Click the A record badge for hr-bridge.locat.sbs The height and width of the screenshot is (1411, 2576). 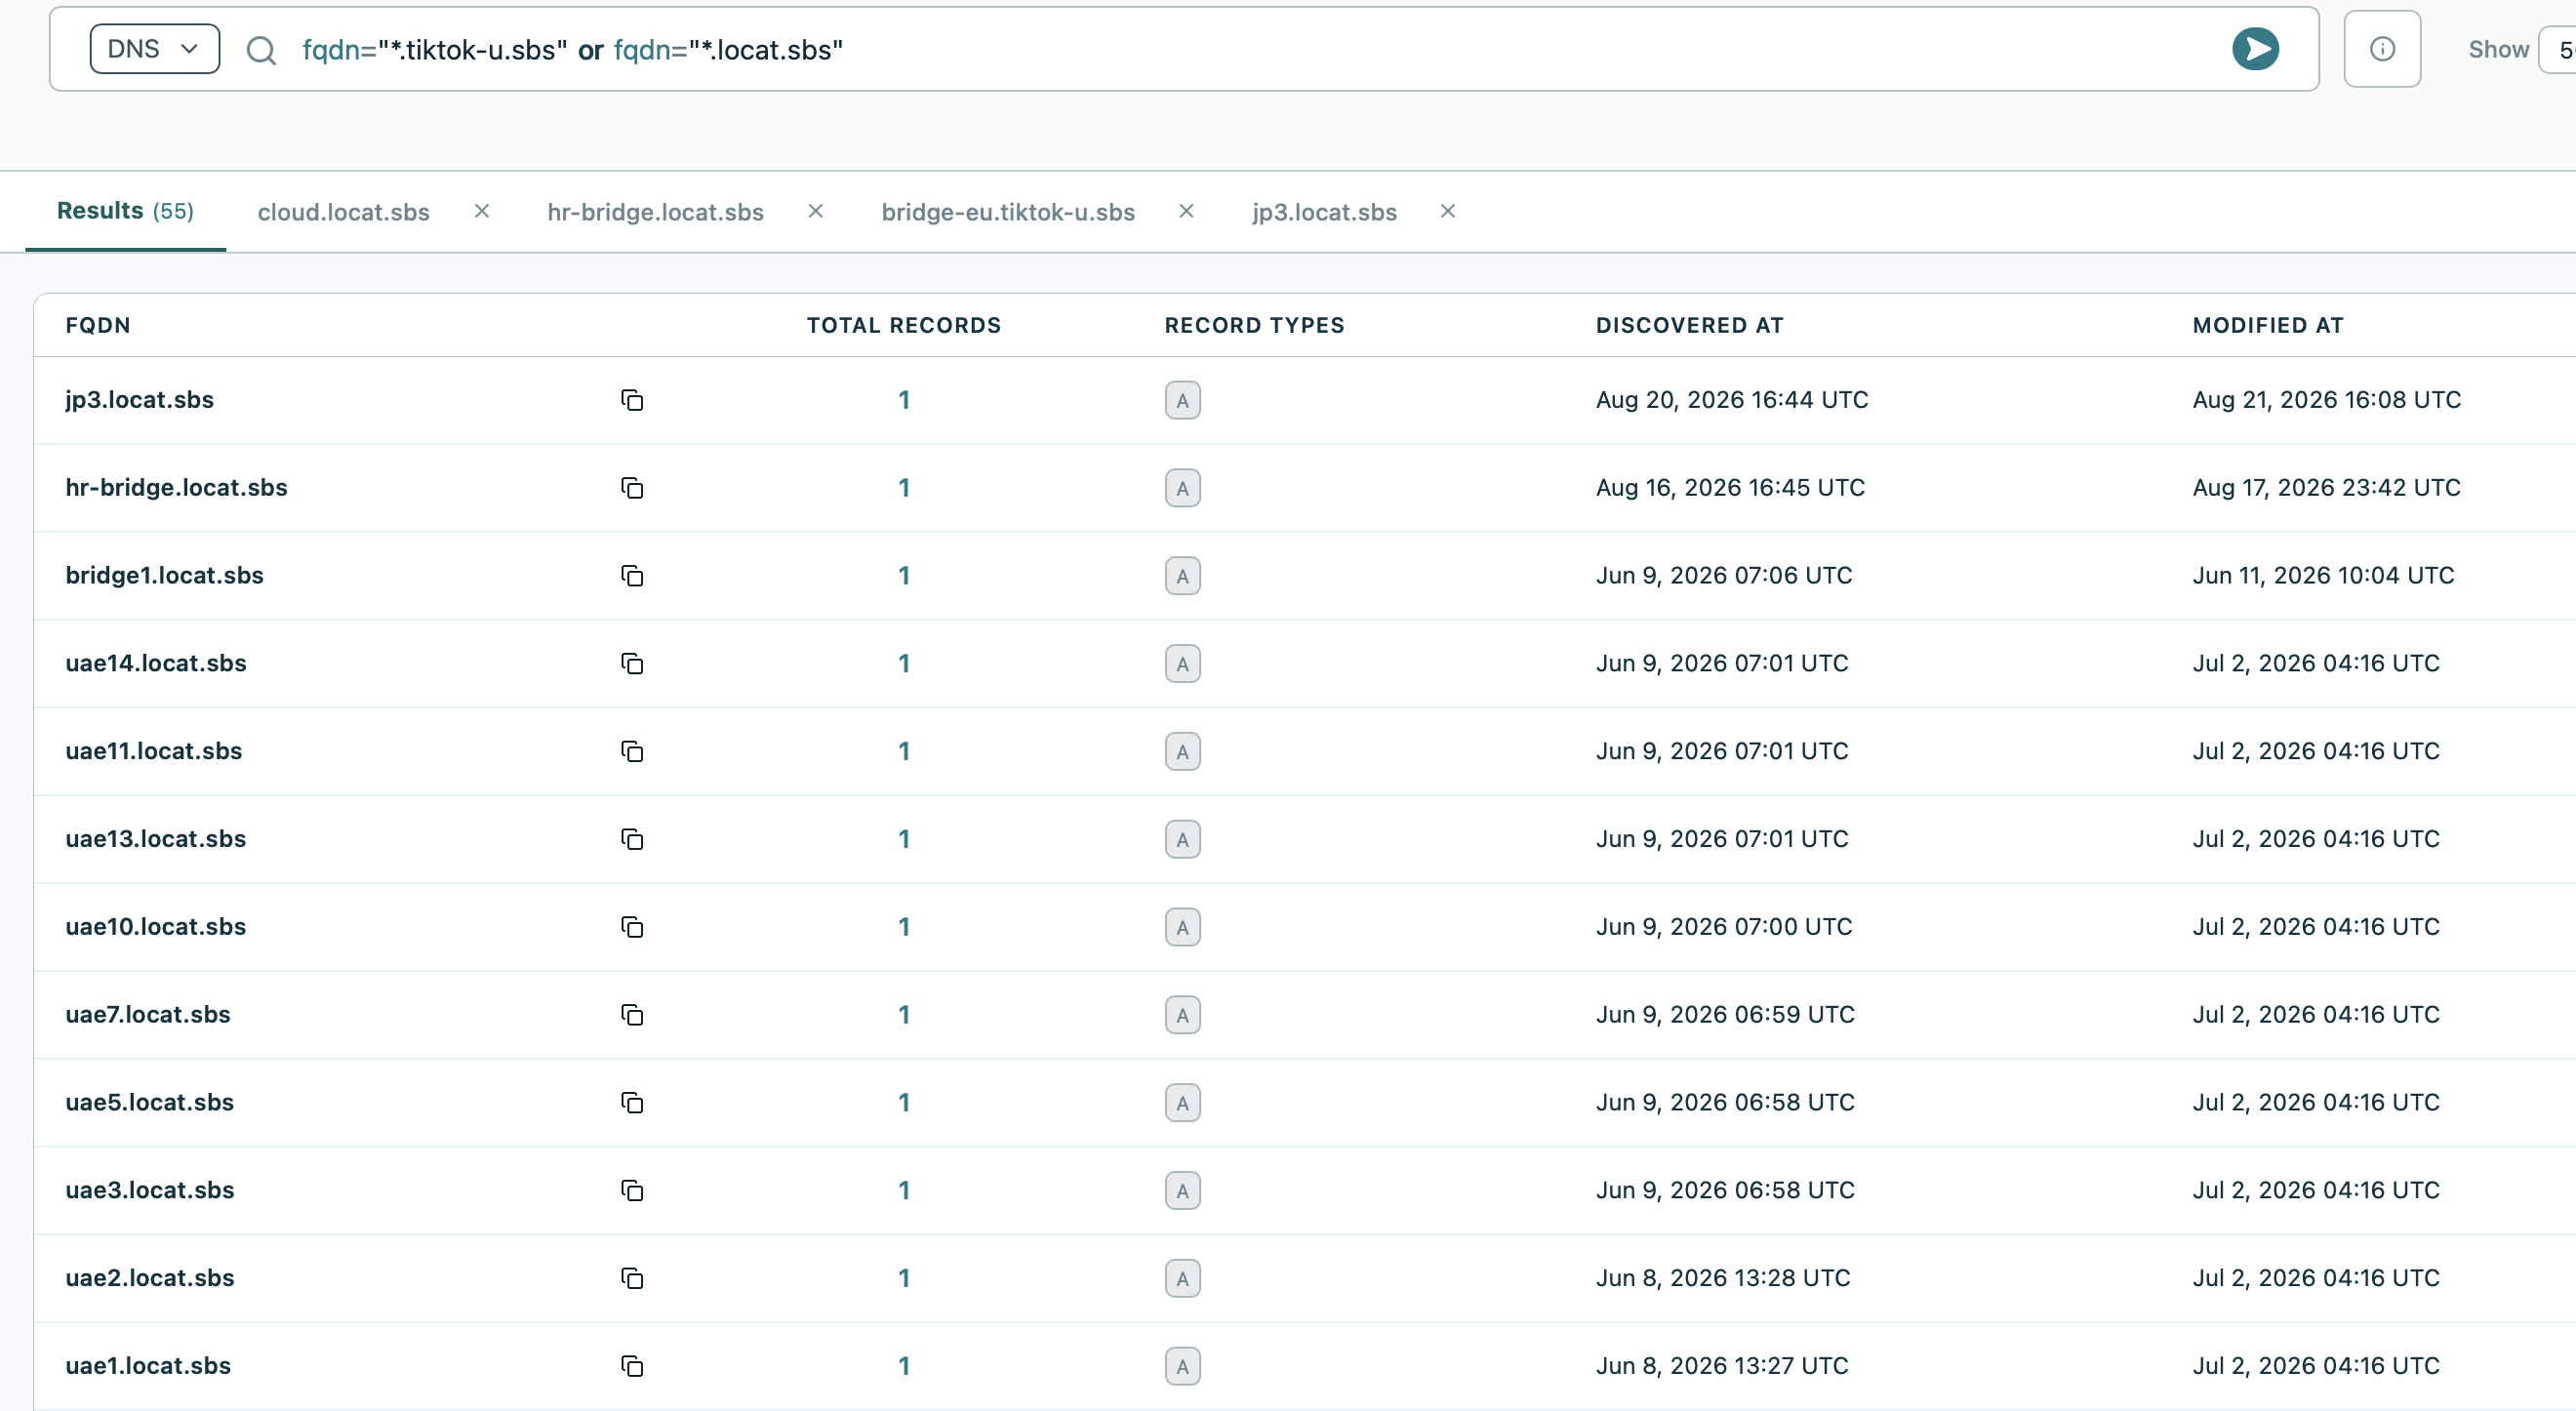click(x=1182, y=488)
